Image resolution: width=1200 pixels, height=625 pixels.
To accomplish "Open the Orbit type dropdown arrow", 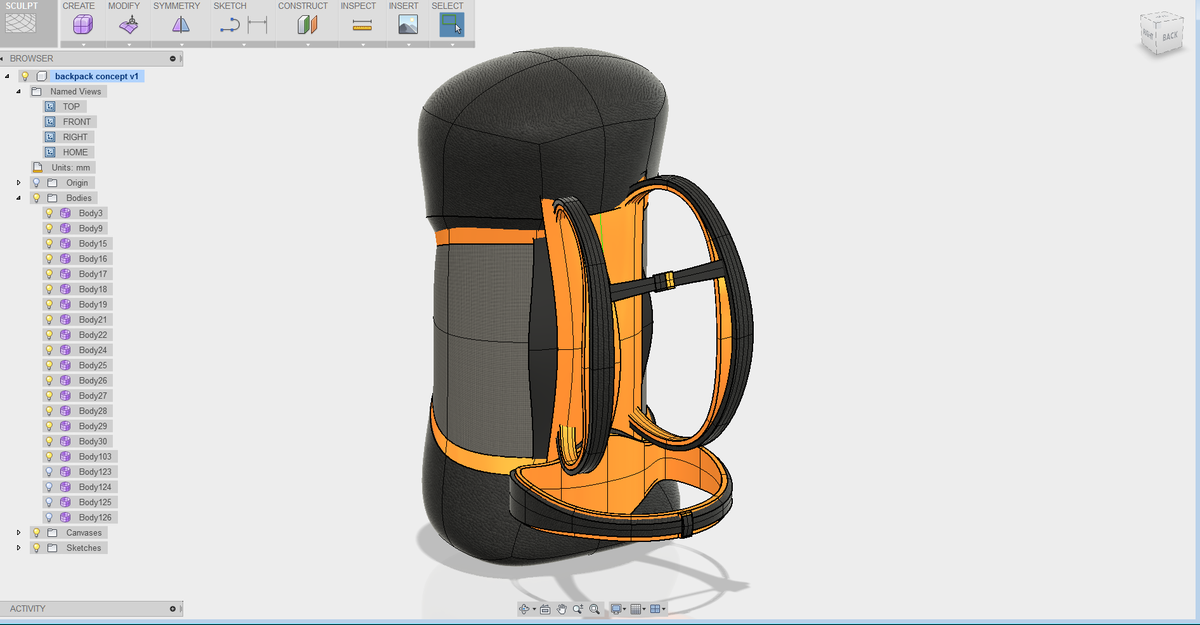I will [534, 609].
